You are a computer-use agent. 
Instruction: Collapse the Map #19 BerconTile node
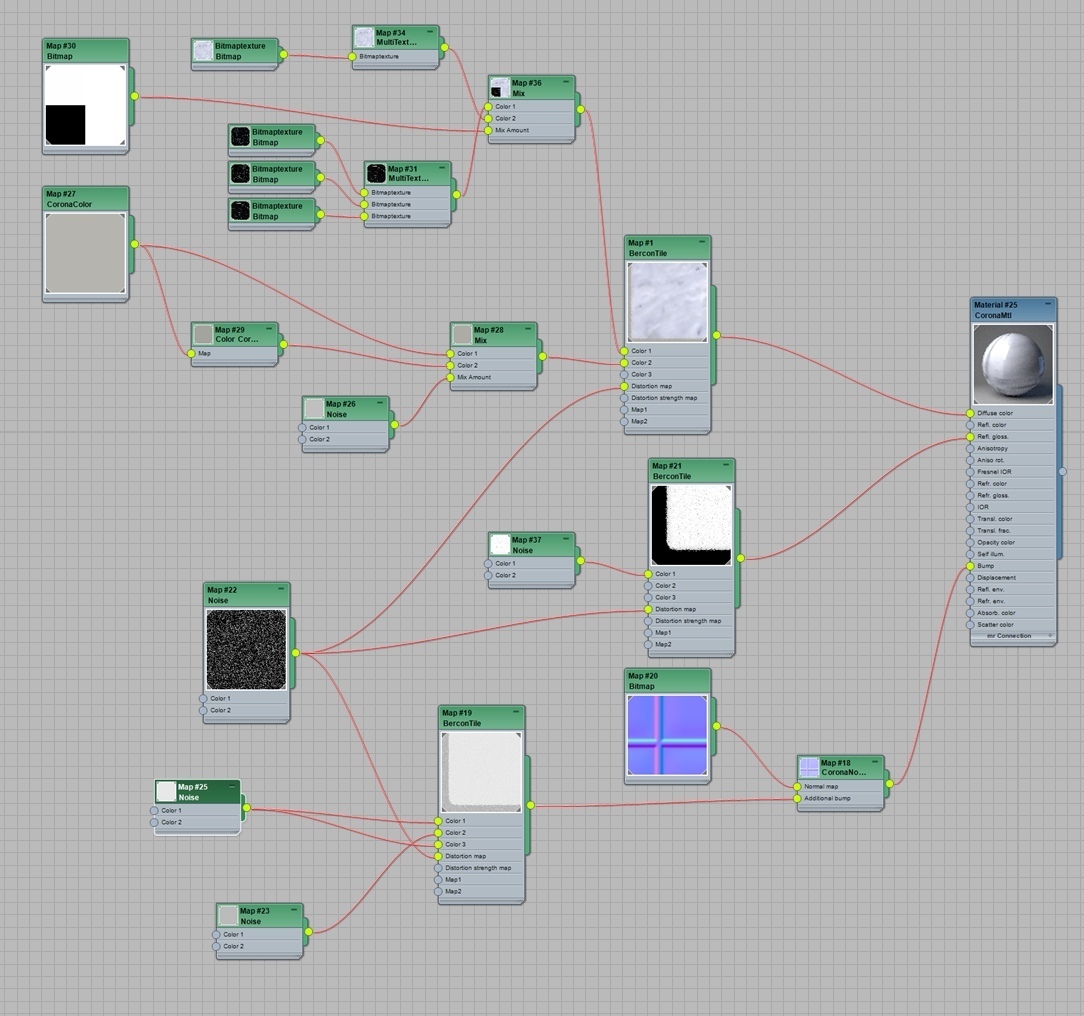(516, 713)
